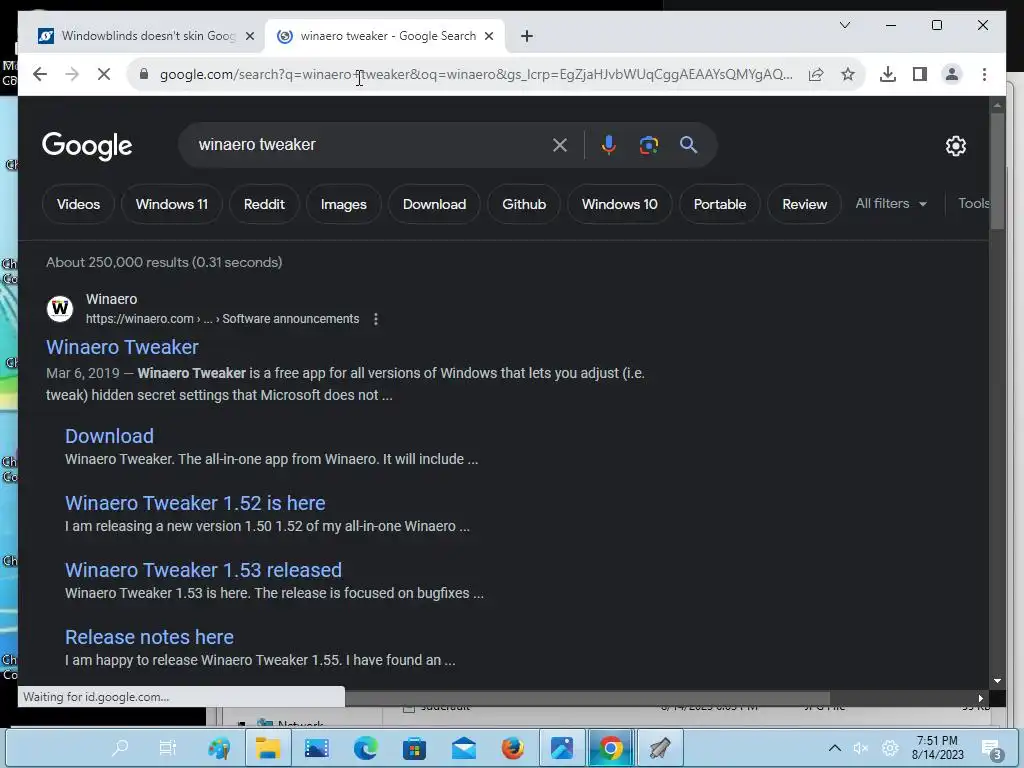Click the Google logo

coord(87,146)
